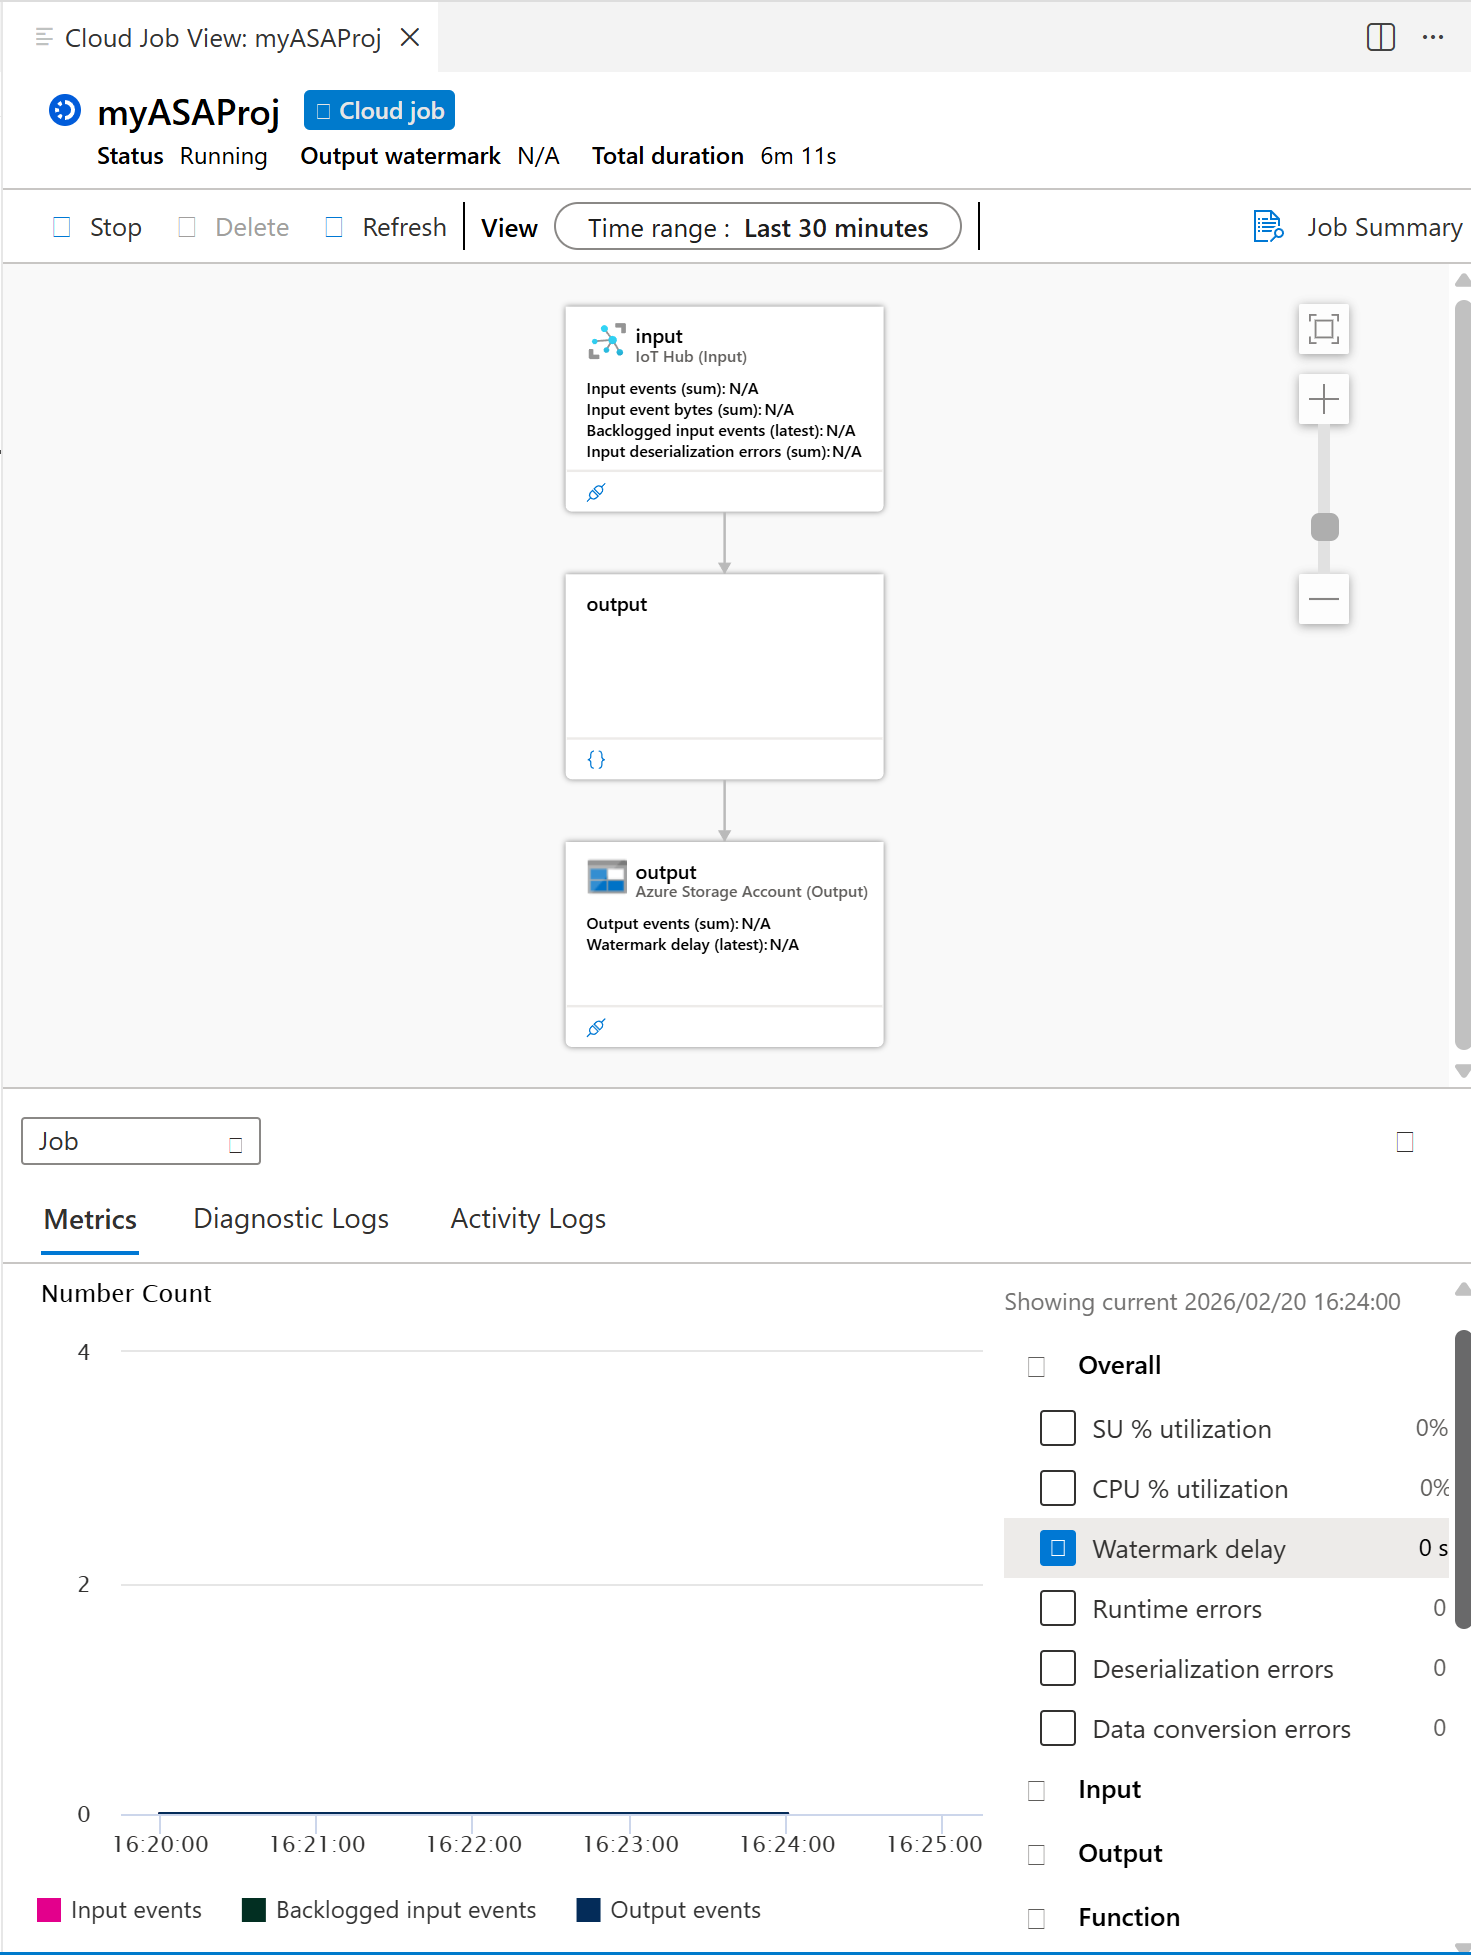The height and width of the screenshot is (1955, 1471).
Task: Open the Job selector dropdown
Action: pos(141,1141)
